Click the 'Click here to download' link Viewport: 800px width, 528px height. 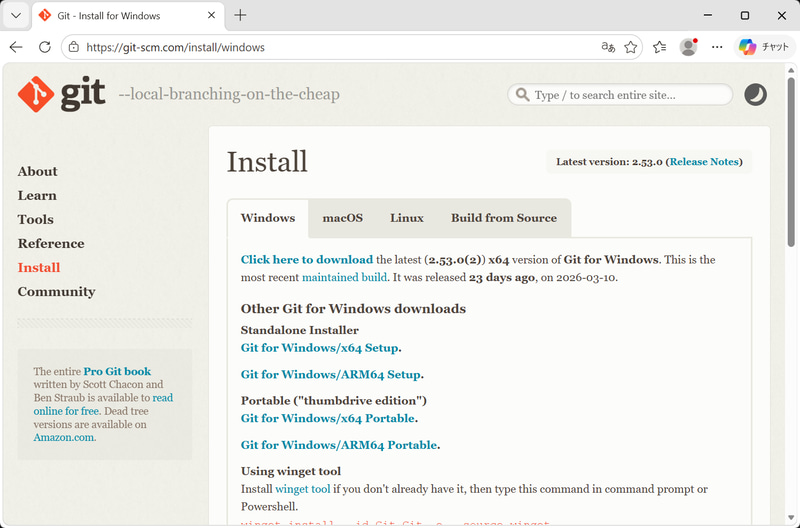(307, 260)
